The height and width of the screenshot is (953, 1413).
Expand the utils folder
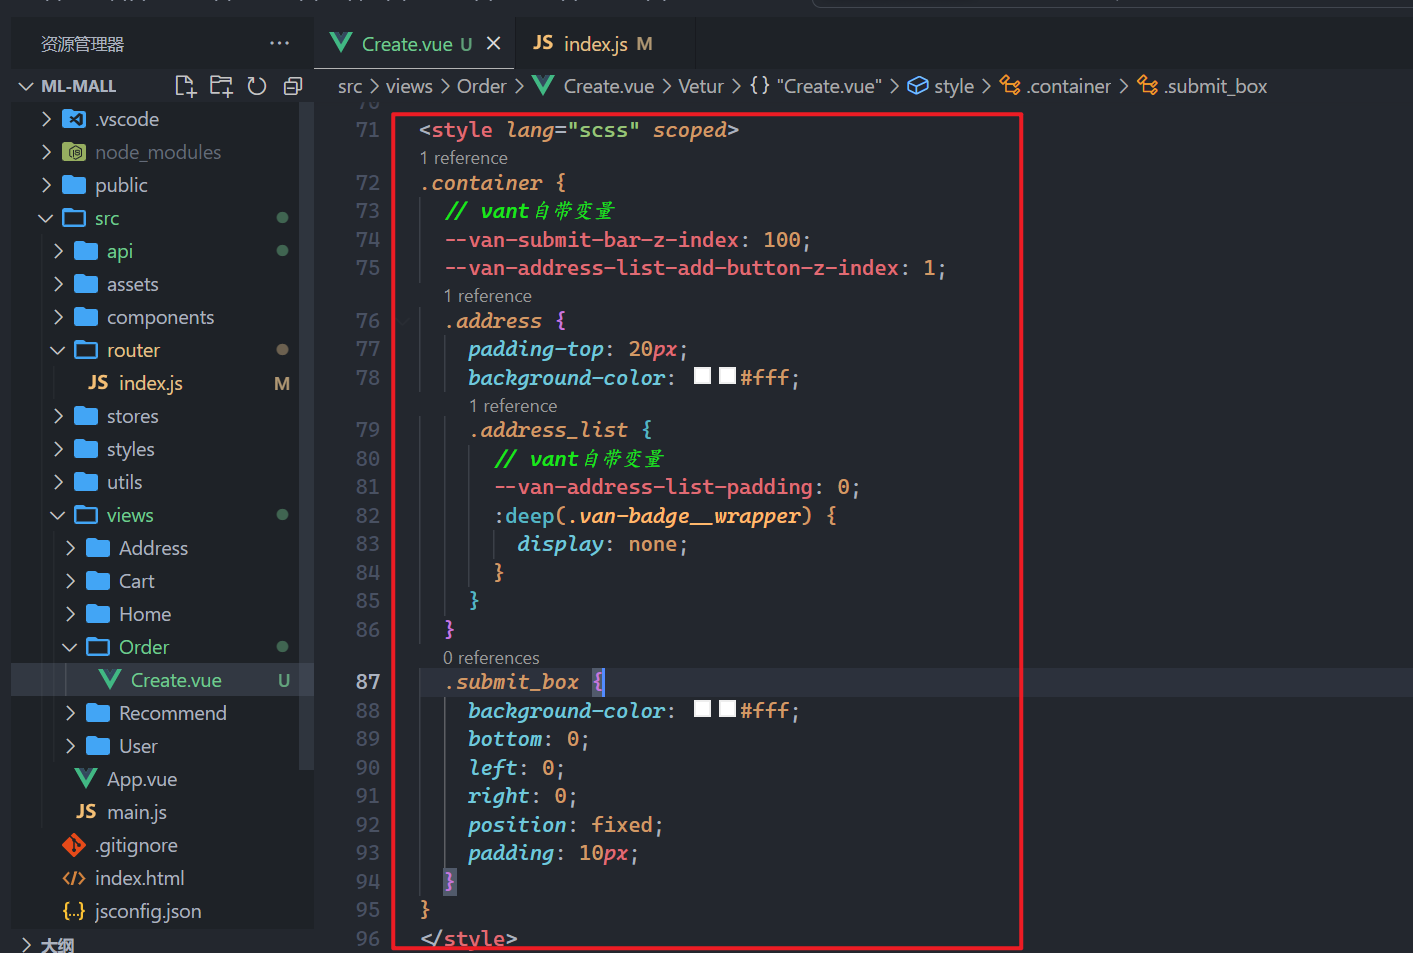[x=59, y=482]
